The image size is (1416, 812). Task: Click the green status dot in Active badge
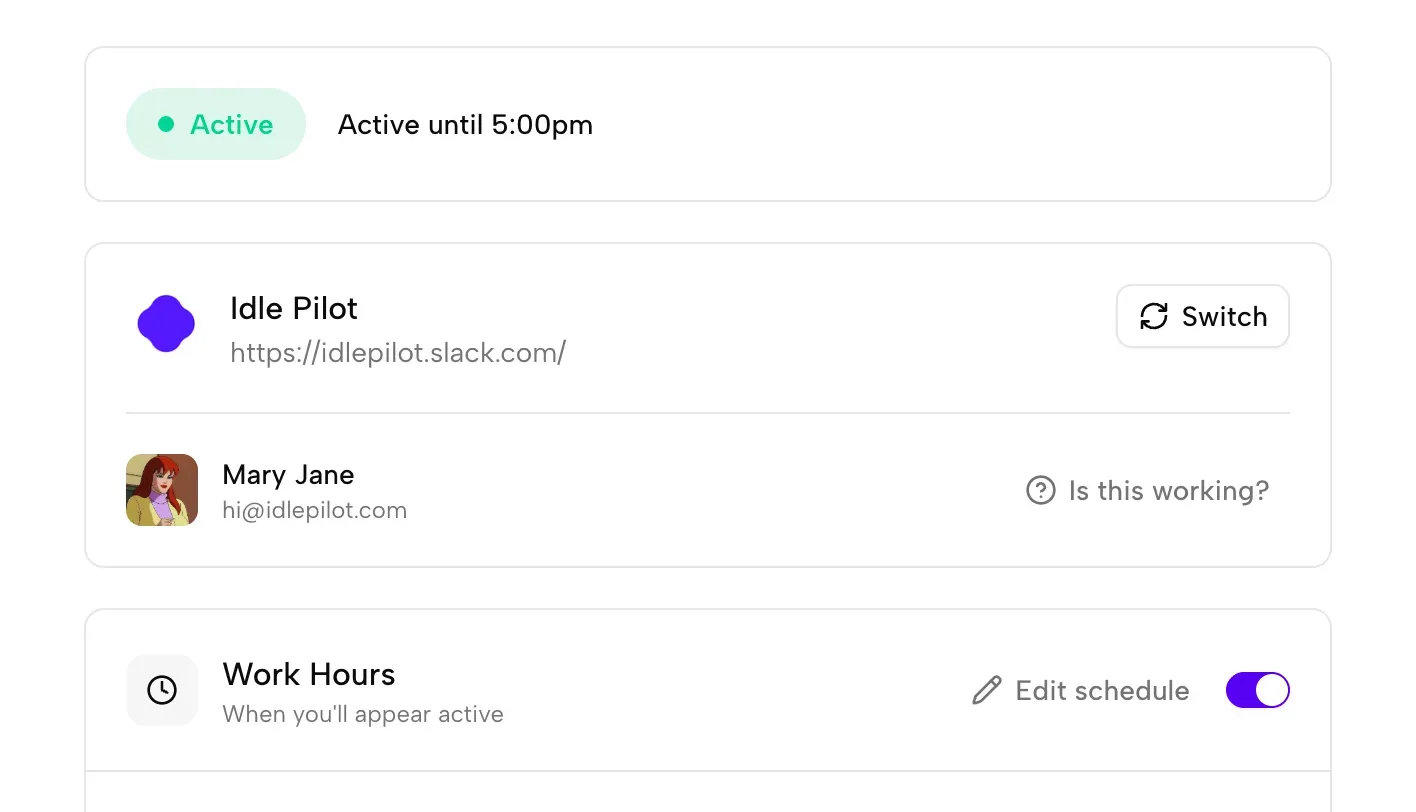[x=166, y=124]
